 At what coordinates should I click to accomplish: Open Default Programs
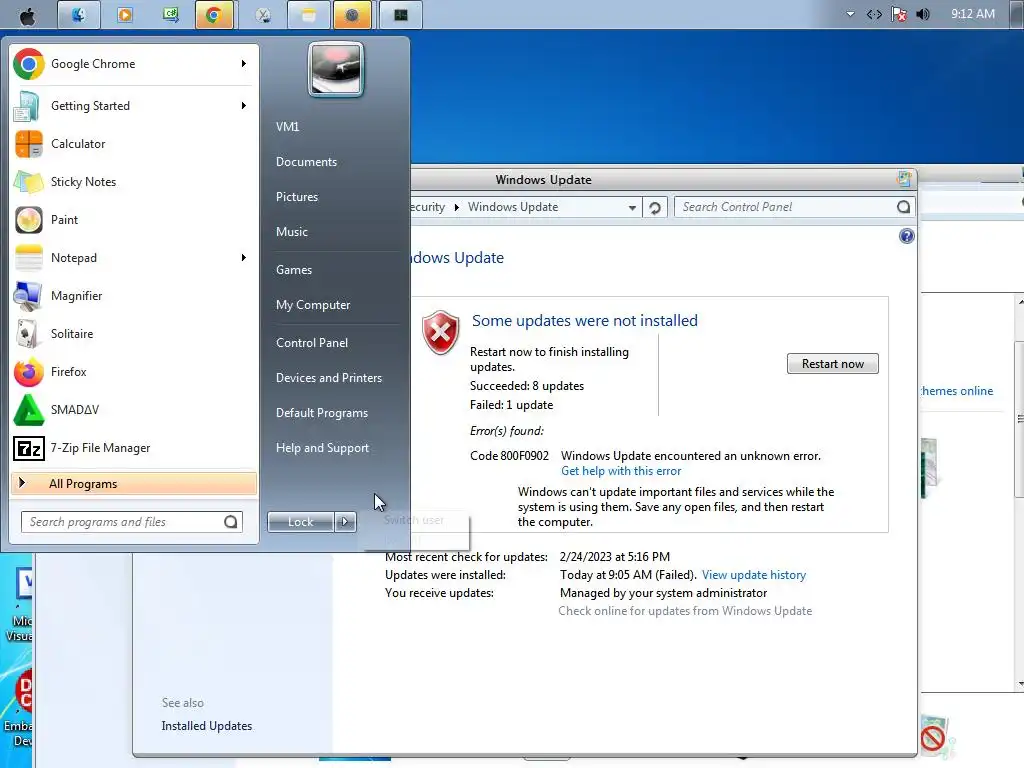(321, 413)
